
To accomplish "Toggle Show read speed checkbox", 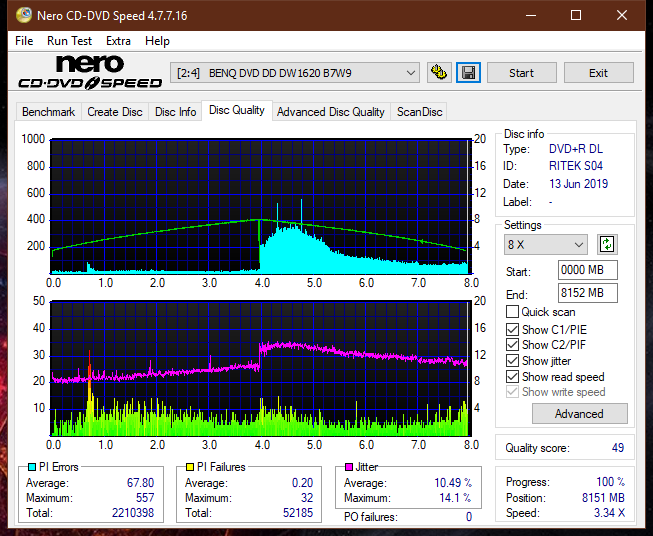I will 512,376.
